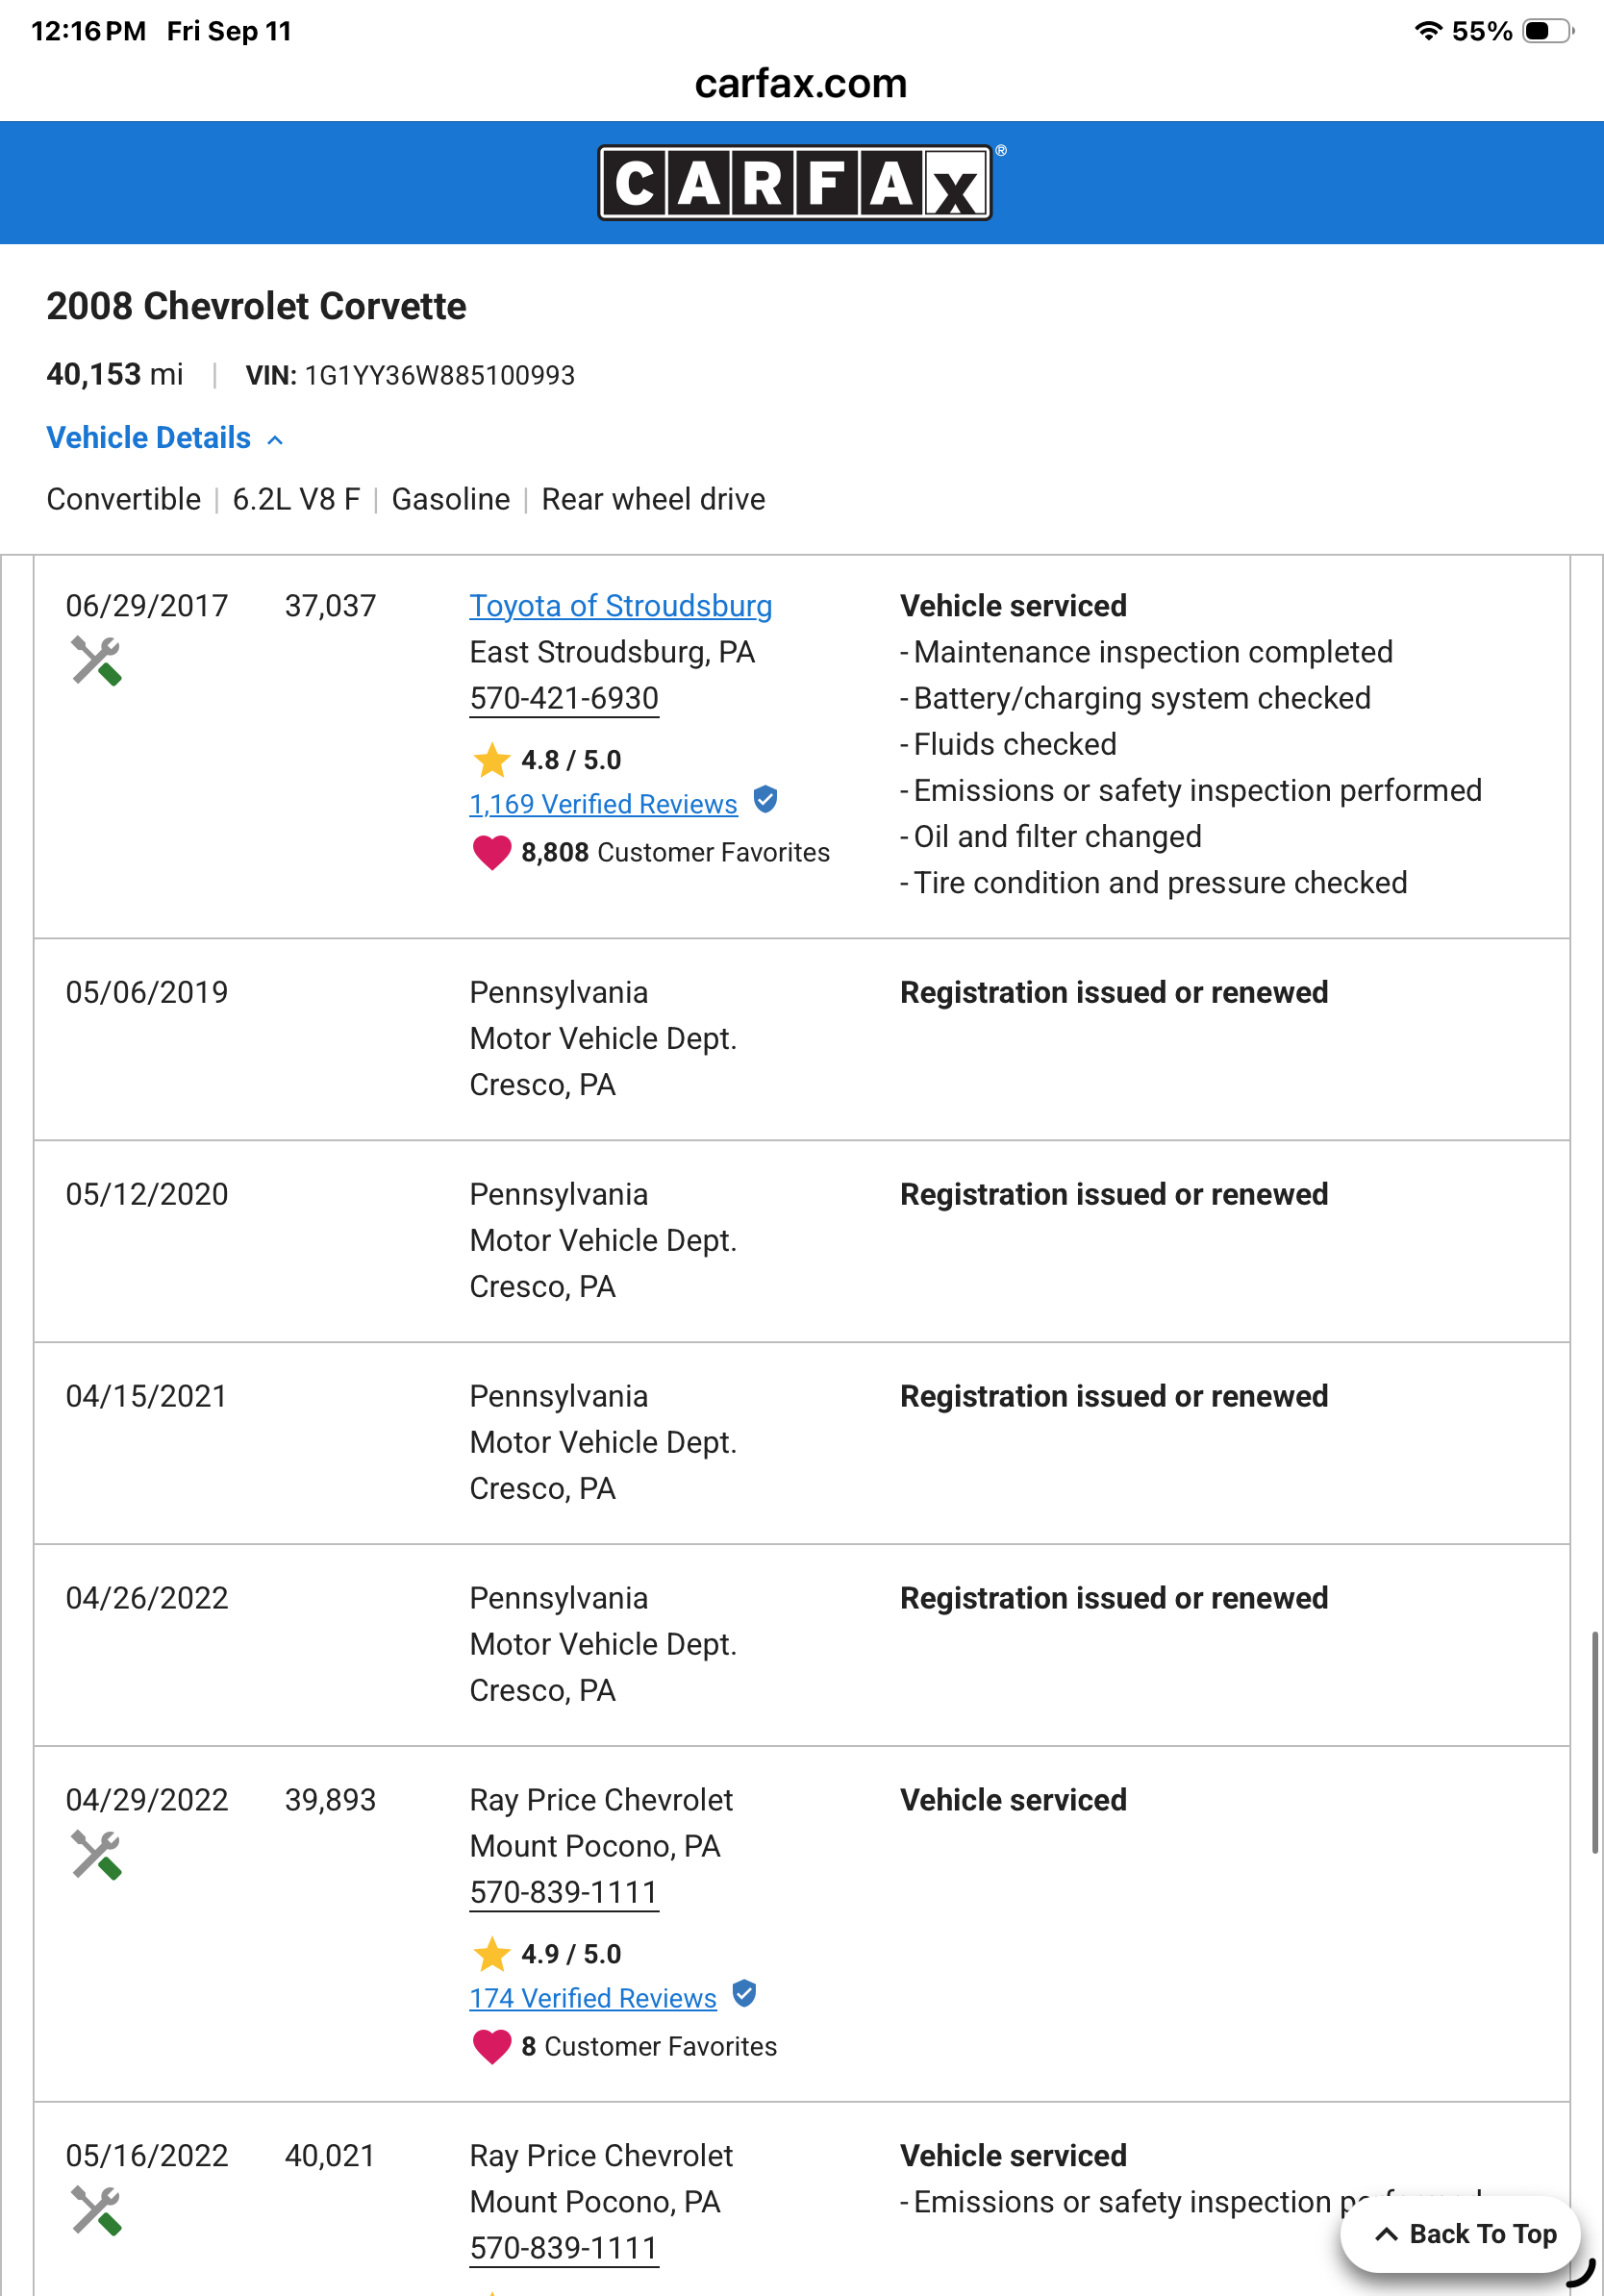Click the heart icon beside 8 Customer Favorites
The width and height of the screenshot is (1604, 2296).
click(x=492, y=2046)
